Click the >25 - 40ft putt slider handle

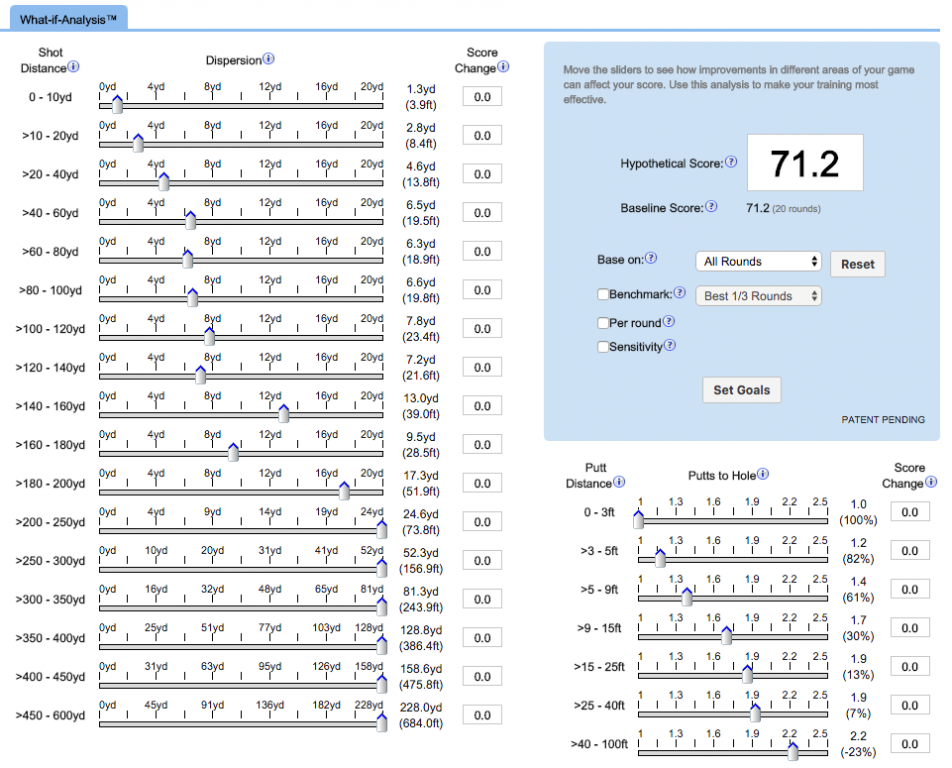coord(755,713)
